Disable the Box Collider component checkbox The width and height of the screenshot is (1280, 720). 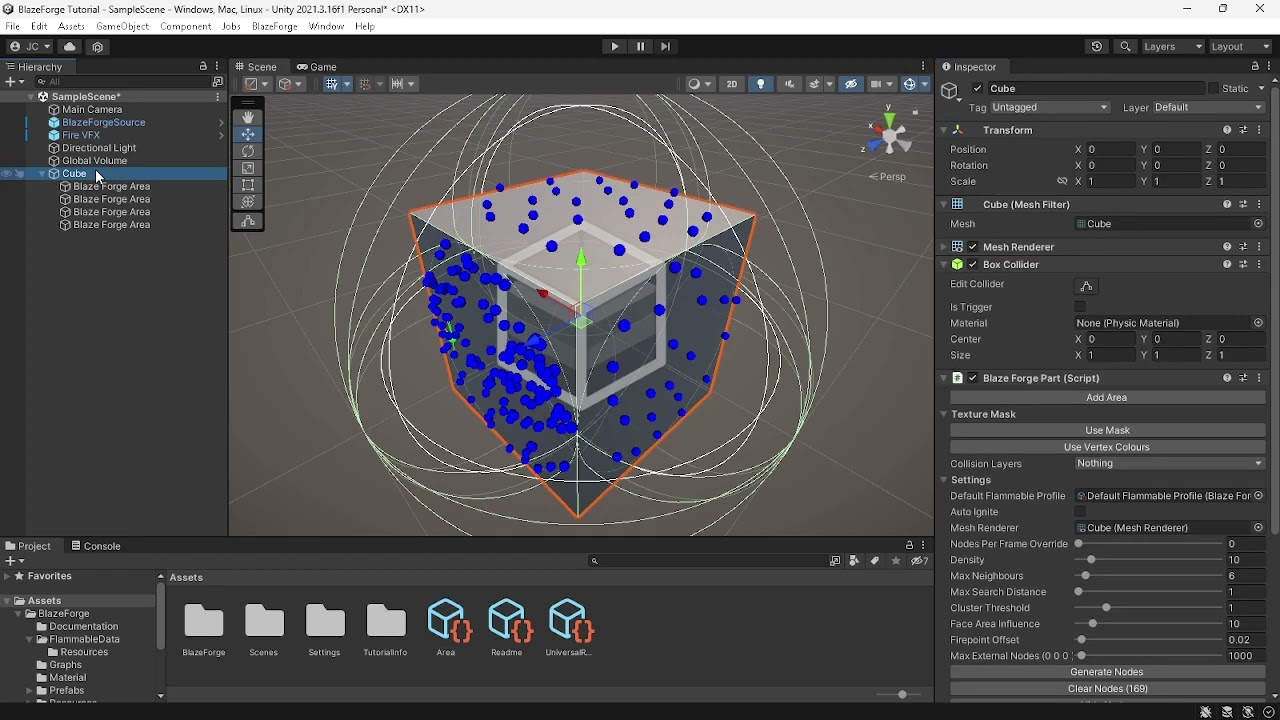pyautogui.click(x=973, y=265)
